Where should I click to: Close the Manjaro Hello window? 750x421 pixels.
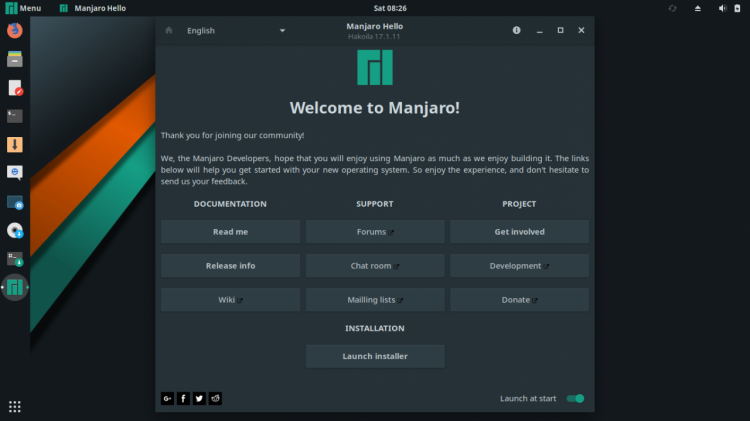pyautogui.click(x=581, y=30)
